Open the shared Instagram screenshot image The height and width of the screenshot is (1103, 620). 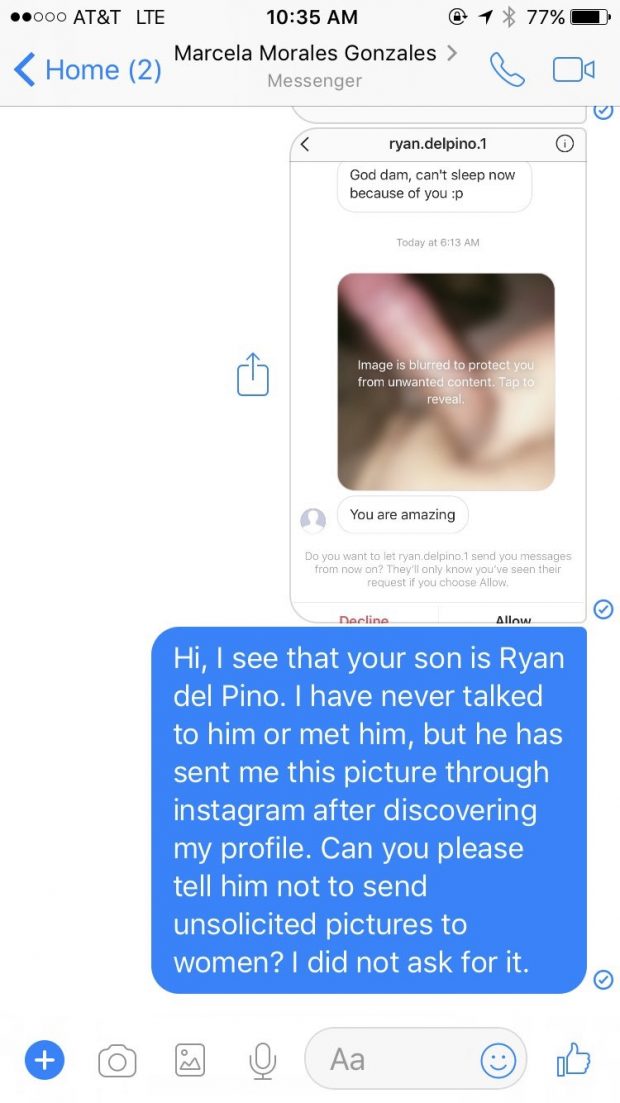point(438,375)
